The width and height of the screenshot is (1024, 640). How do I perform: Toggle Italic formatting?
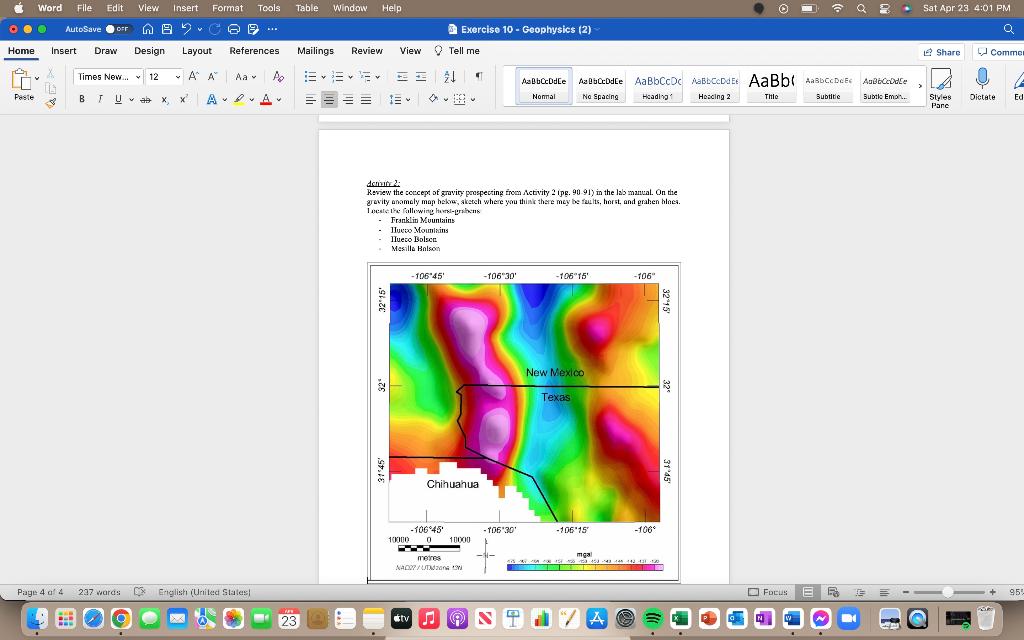pos(100,99)
